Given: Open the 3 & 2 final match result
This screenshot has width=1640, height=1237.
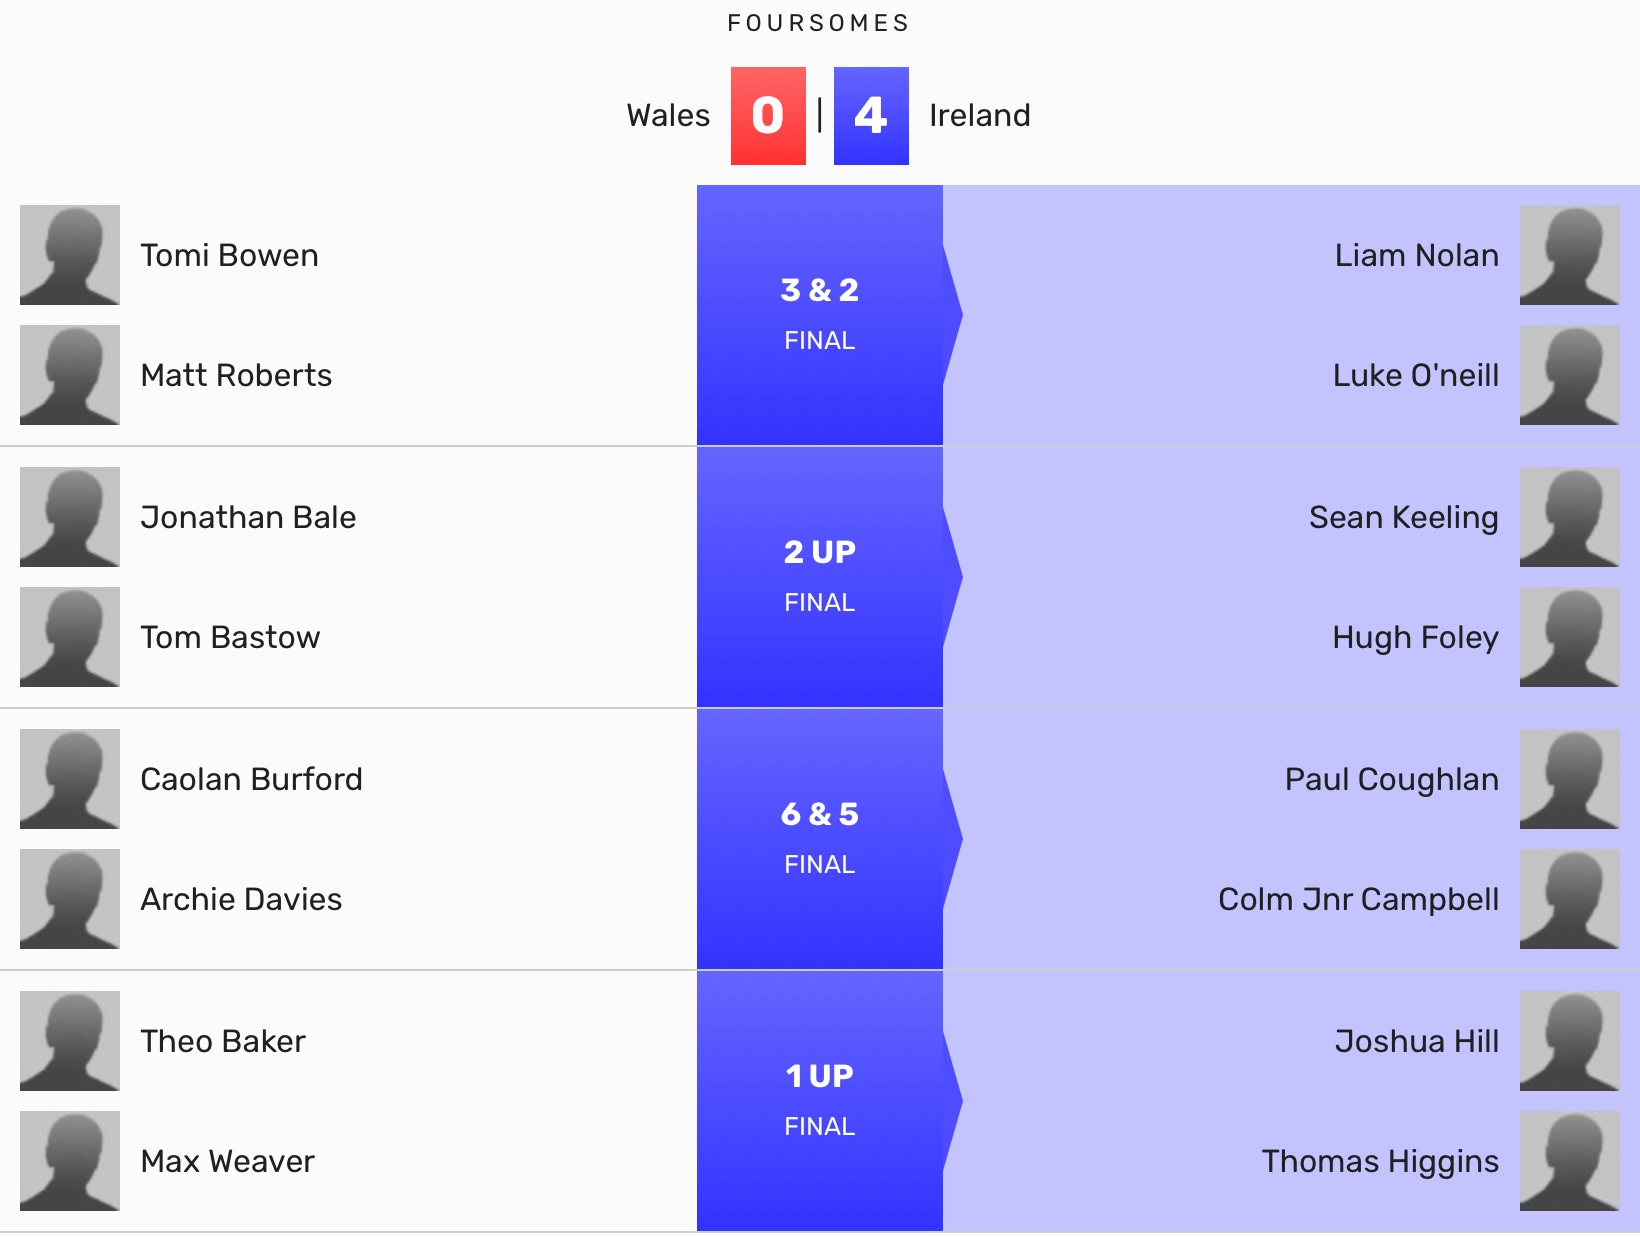Looking at the screenshot, I should coord(819,314).
